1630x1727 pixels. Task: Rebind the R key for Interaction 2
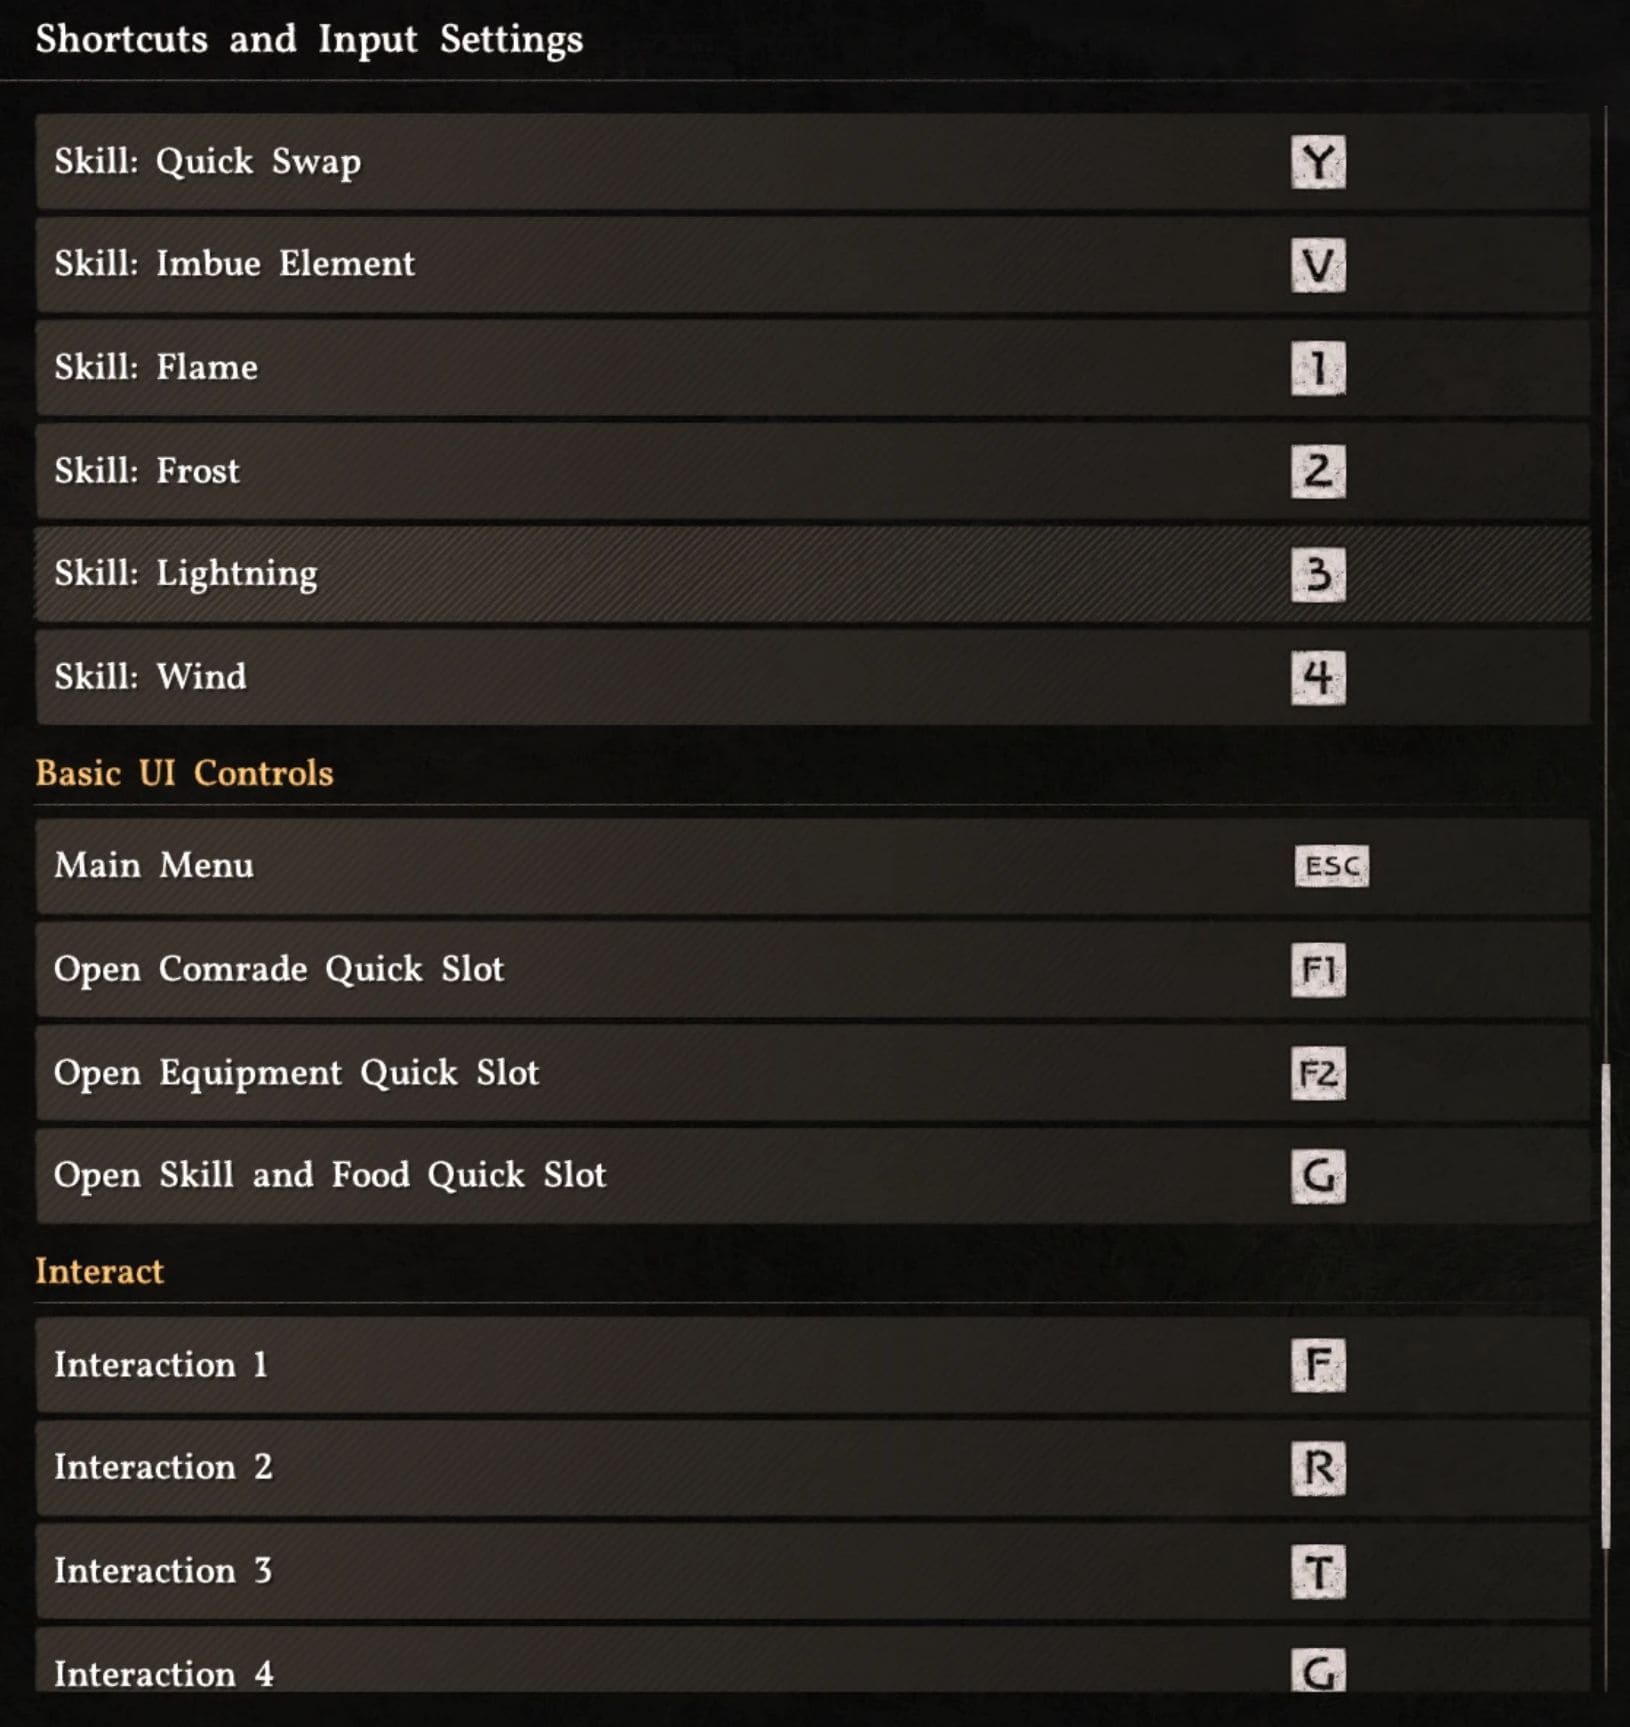click(1318, 1468)
